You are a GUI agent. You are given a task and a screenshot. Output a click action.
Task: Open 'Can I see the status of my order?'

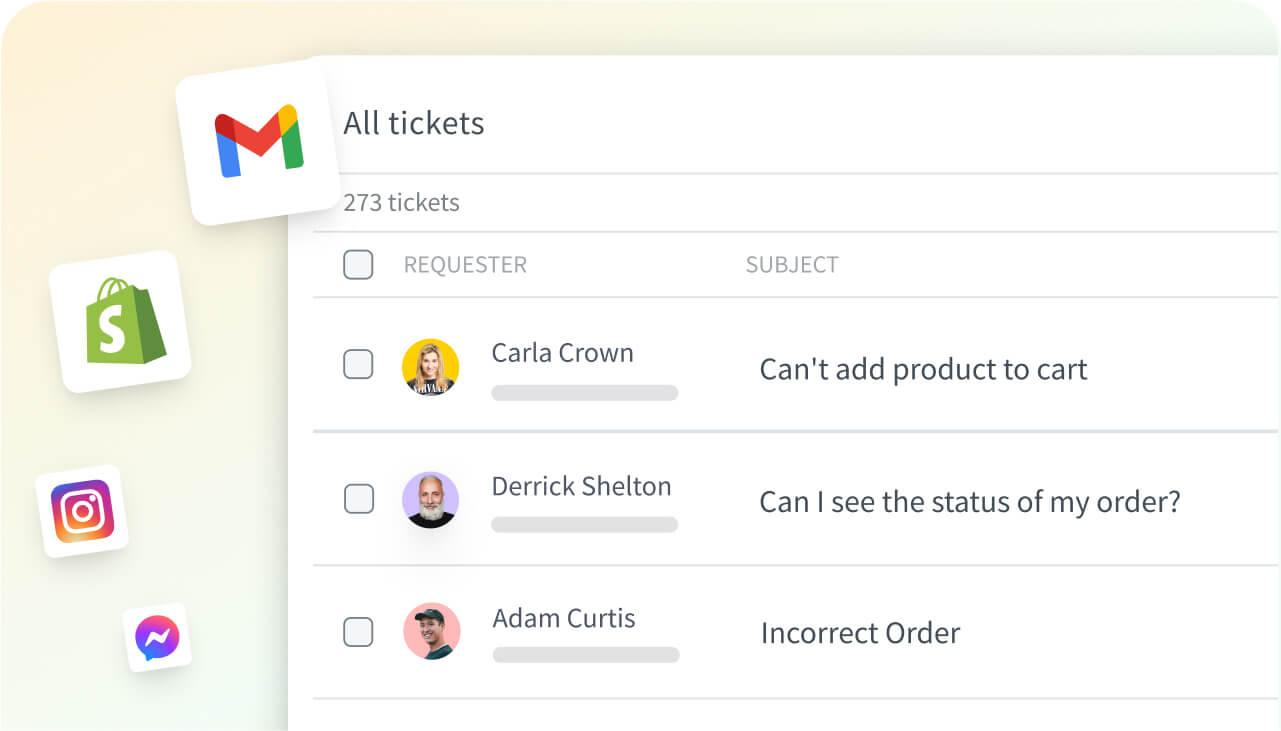click(x=970, y=502)
